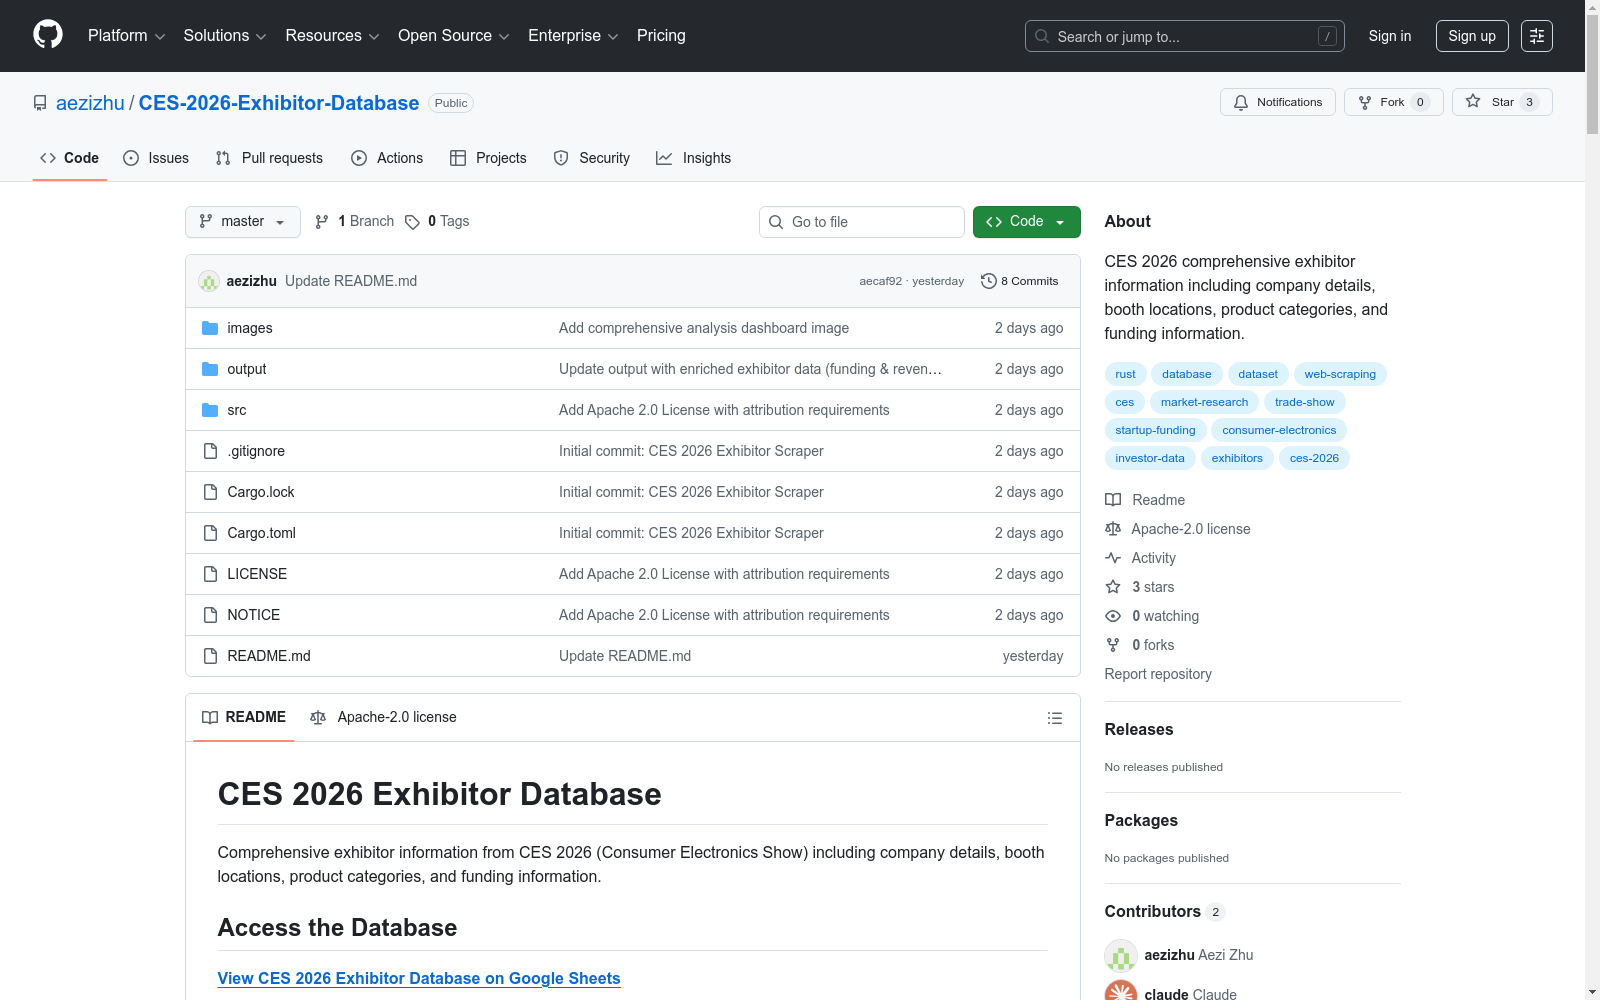The width and height of the screenshot is (1600, 1000).
Task: Expand the Resources menu
Action: [x=332, y=36]
